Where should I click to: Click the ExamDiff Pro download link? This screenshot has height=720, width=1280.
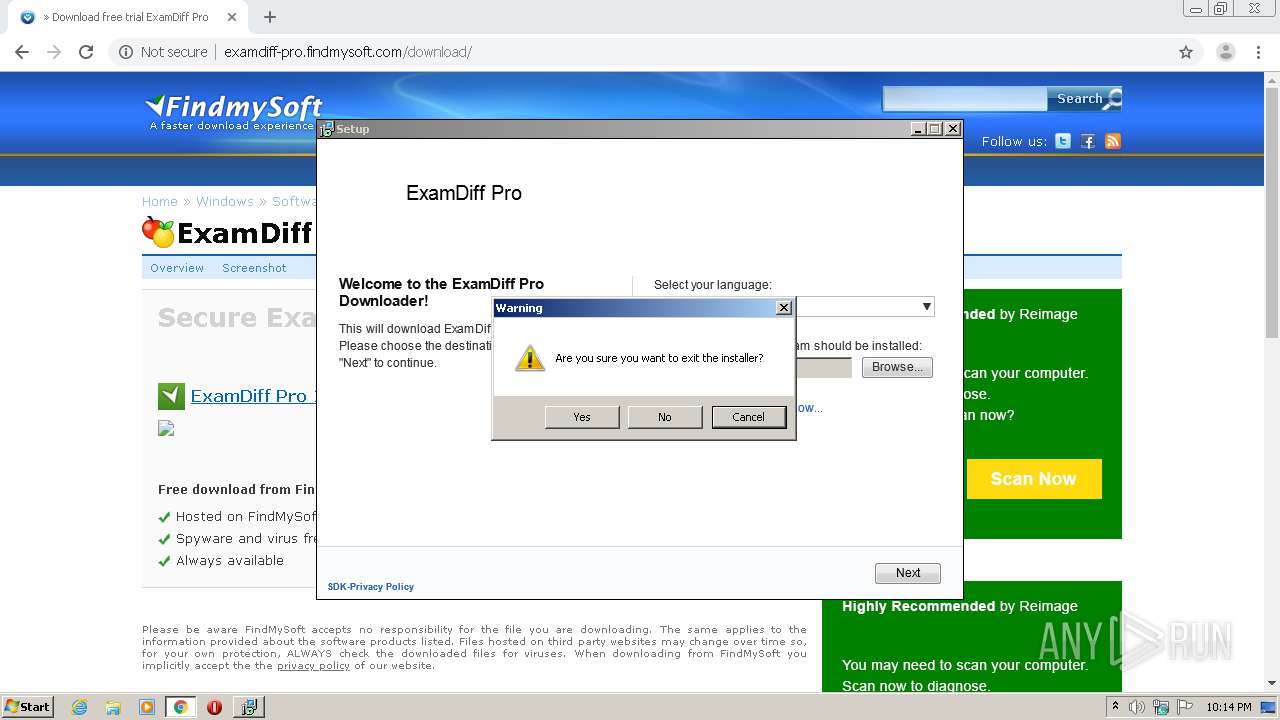(x=252, y=396)
